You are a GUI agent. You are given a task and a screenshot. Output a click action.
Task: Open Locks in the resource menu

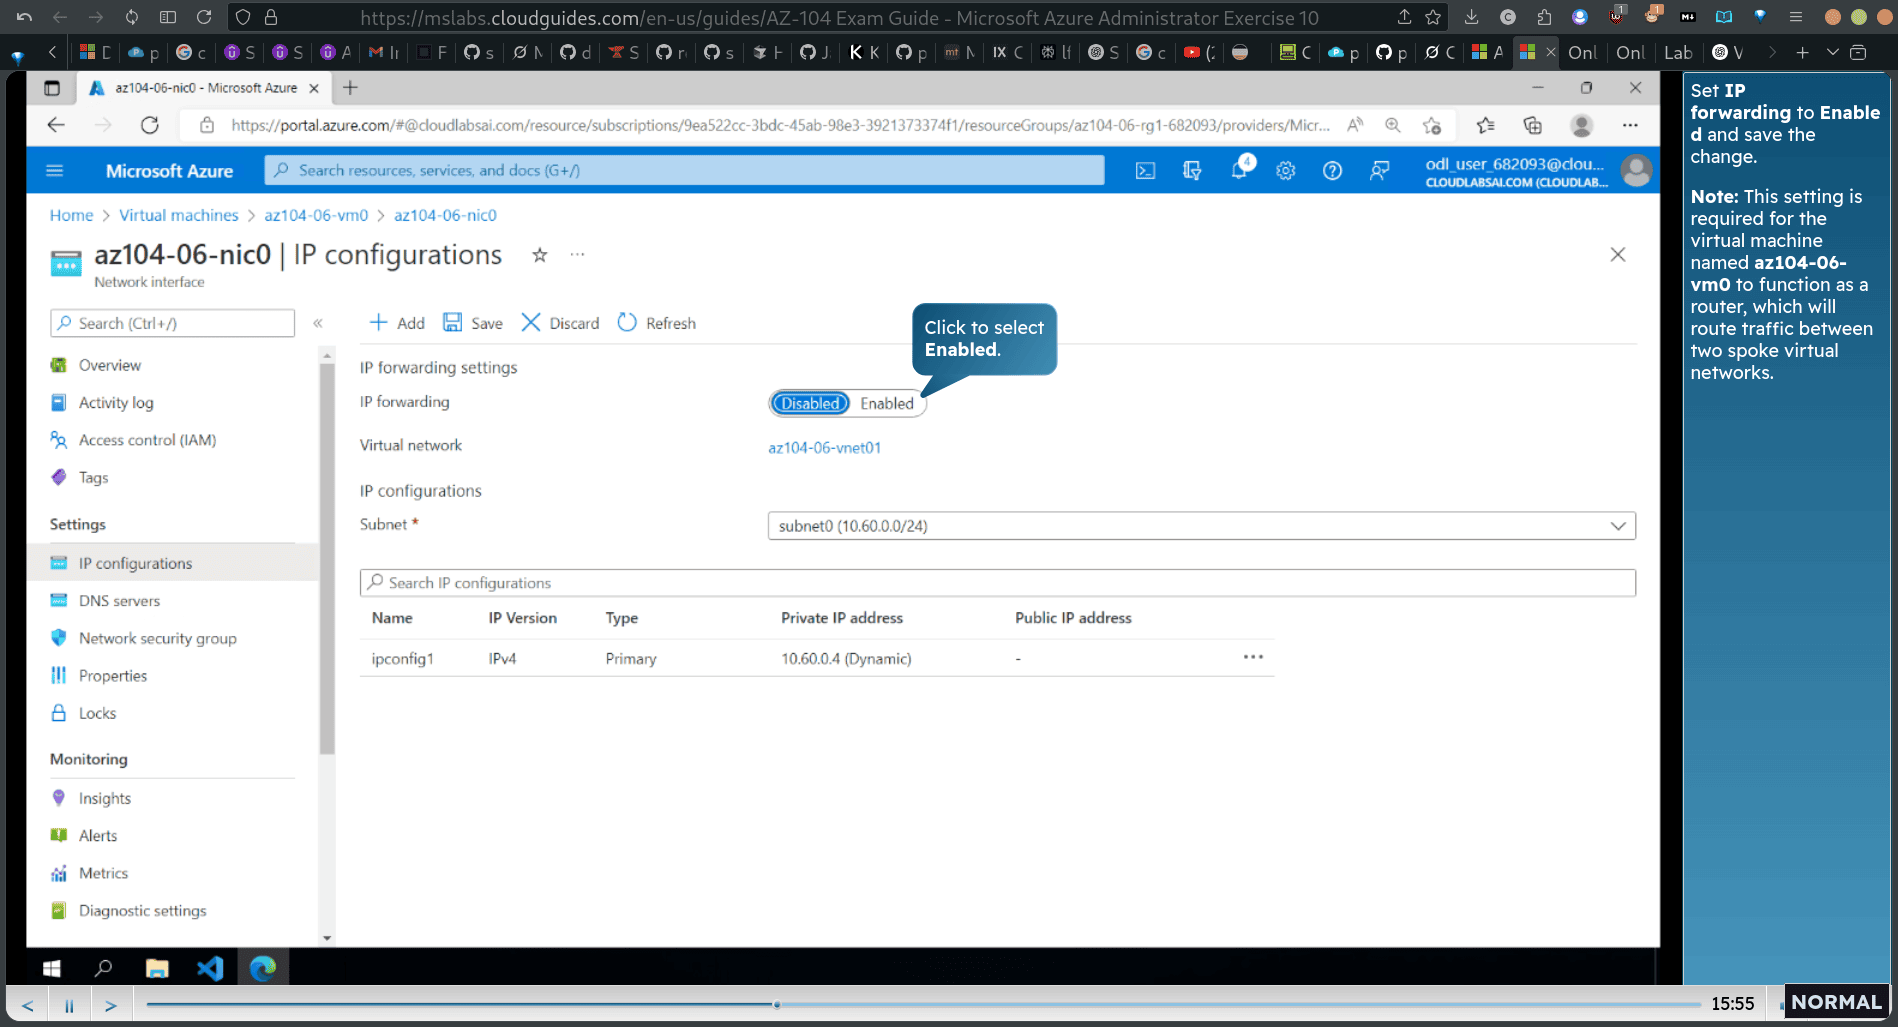[x=97, y=713]
